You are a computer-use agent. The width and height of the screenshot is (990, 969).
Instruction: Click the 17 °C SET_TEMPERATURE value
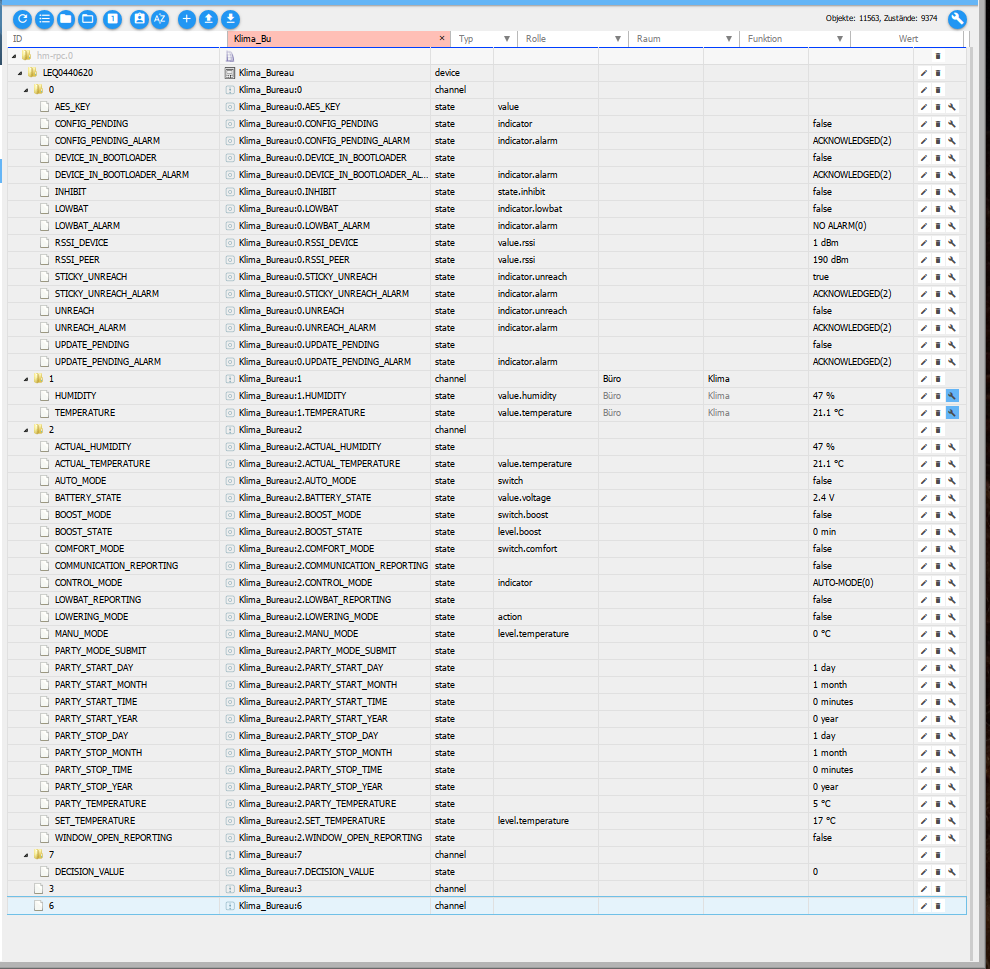824,821
